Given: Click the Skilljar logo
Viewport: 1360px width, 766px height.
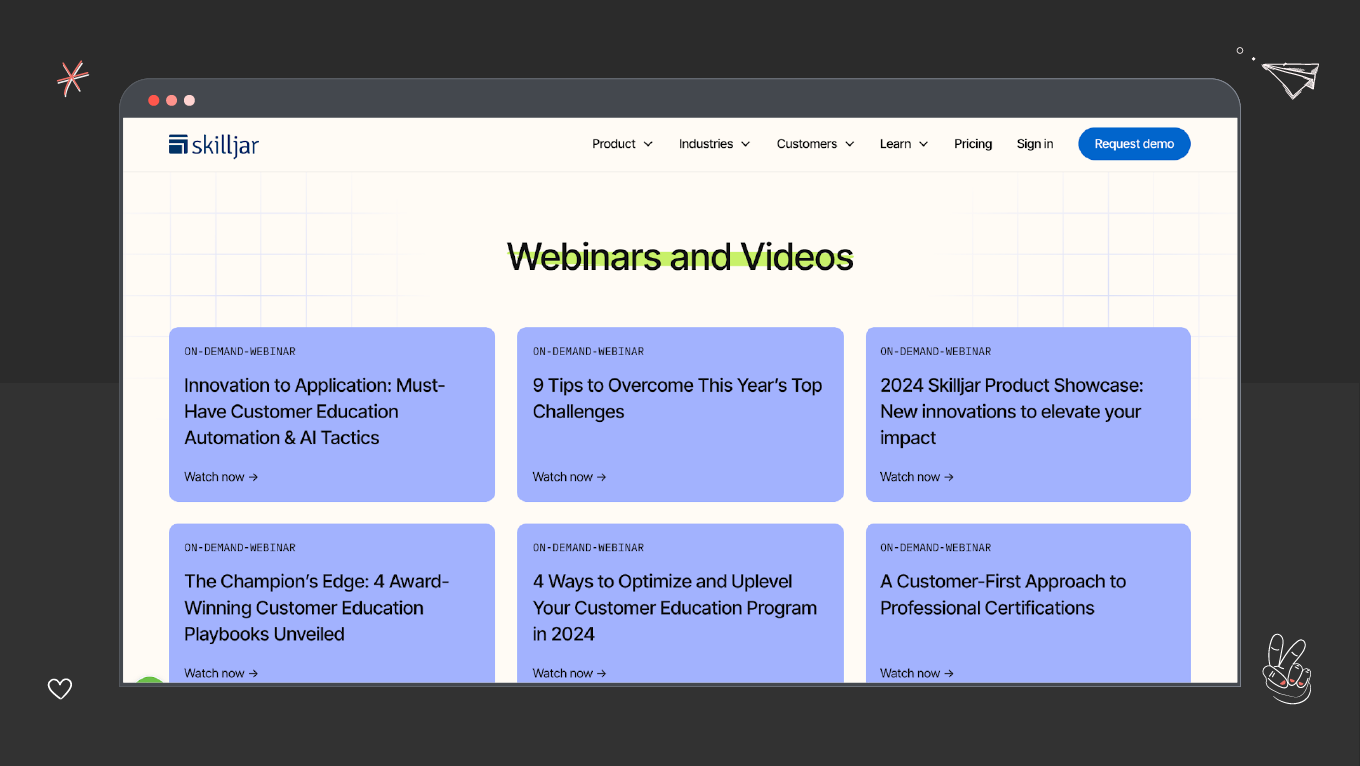Looking at the screenshot, I should coord(213,143).
